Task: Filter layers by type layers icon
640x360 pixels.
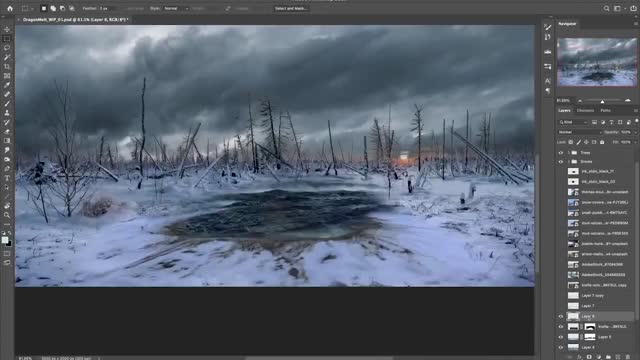Action: tap(611, 122)
